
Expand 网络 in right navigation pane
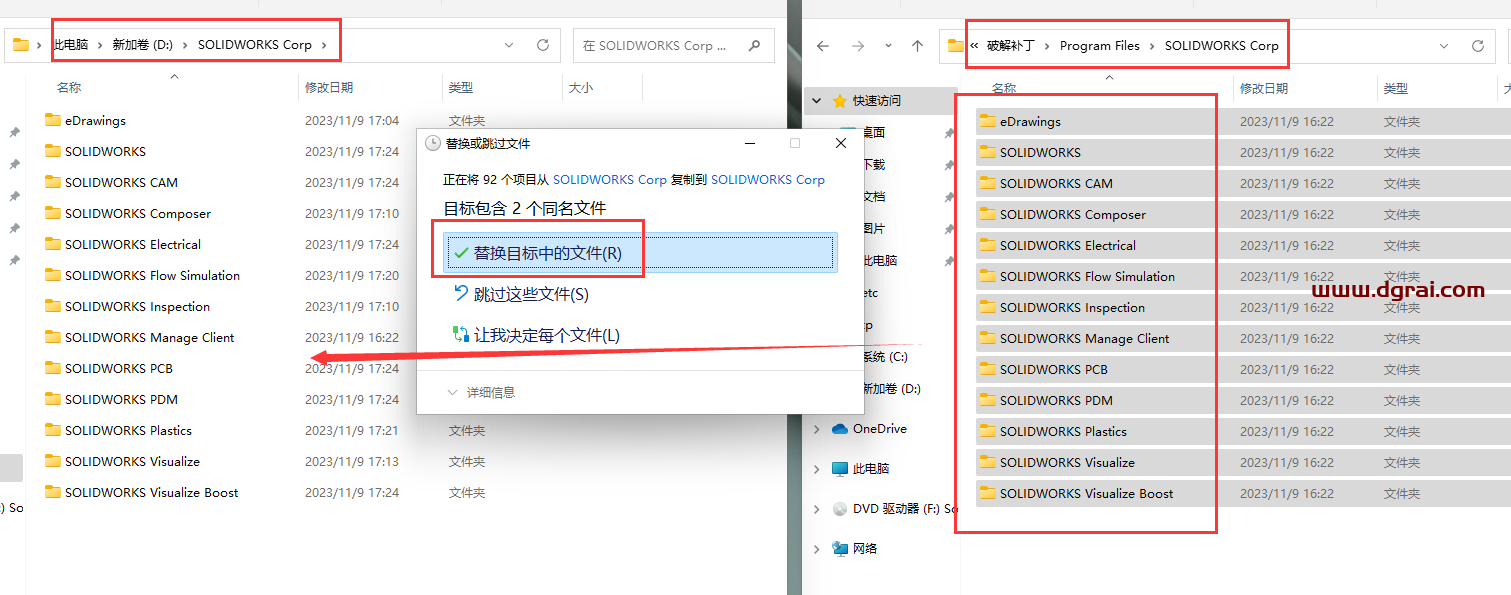coord(817,549)
